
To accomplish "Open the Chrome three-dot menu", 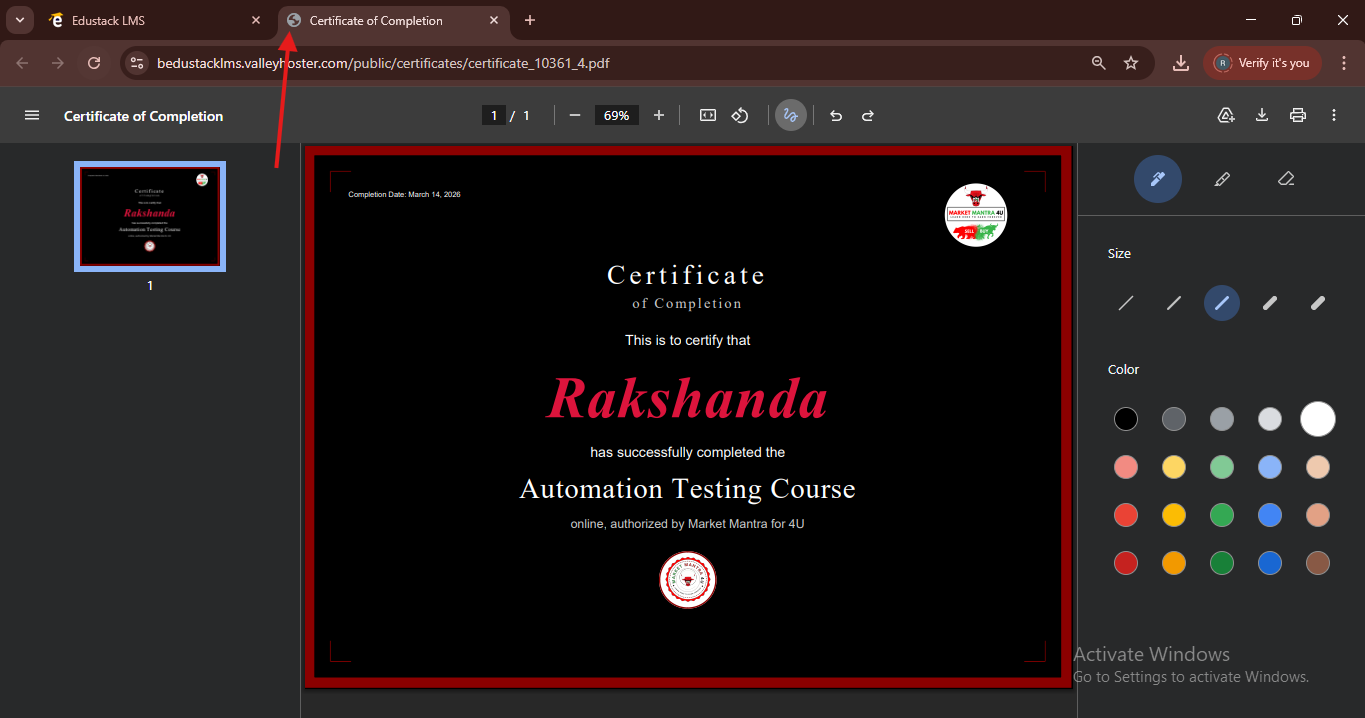I will pyautogui.click(x=1344, y=63).
